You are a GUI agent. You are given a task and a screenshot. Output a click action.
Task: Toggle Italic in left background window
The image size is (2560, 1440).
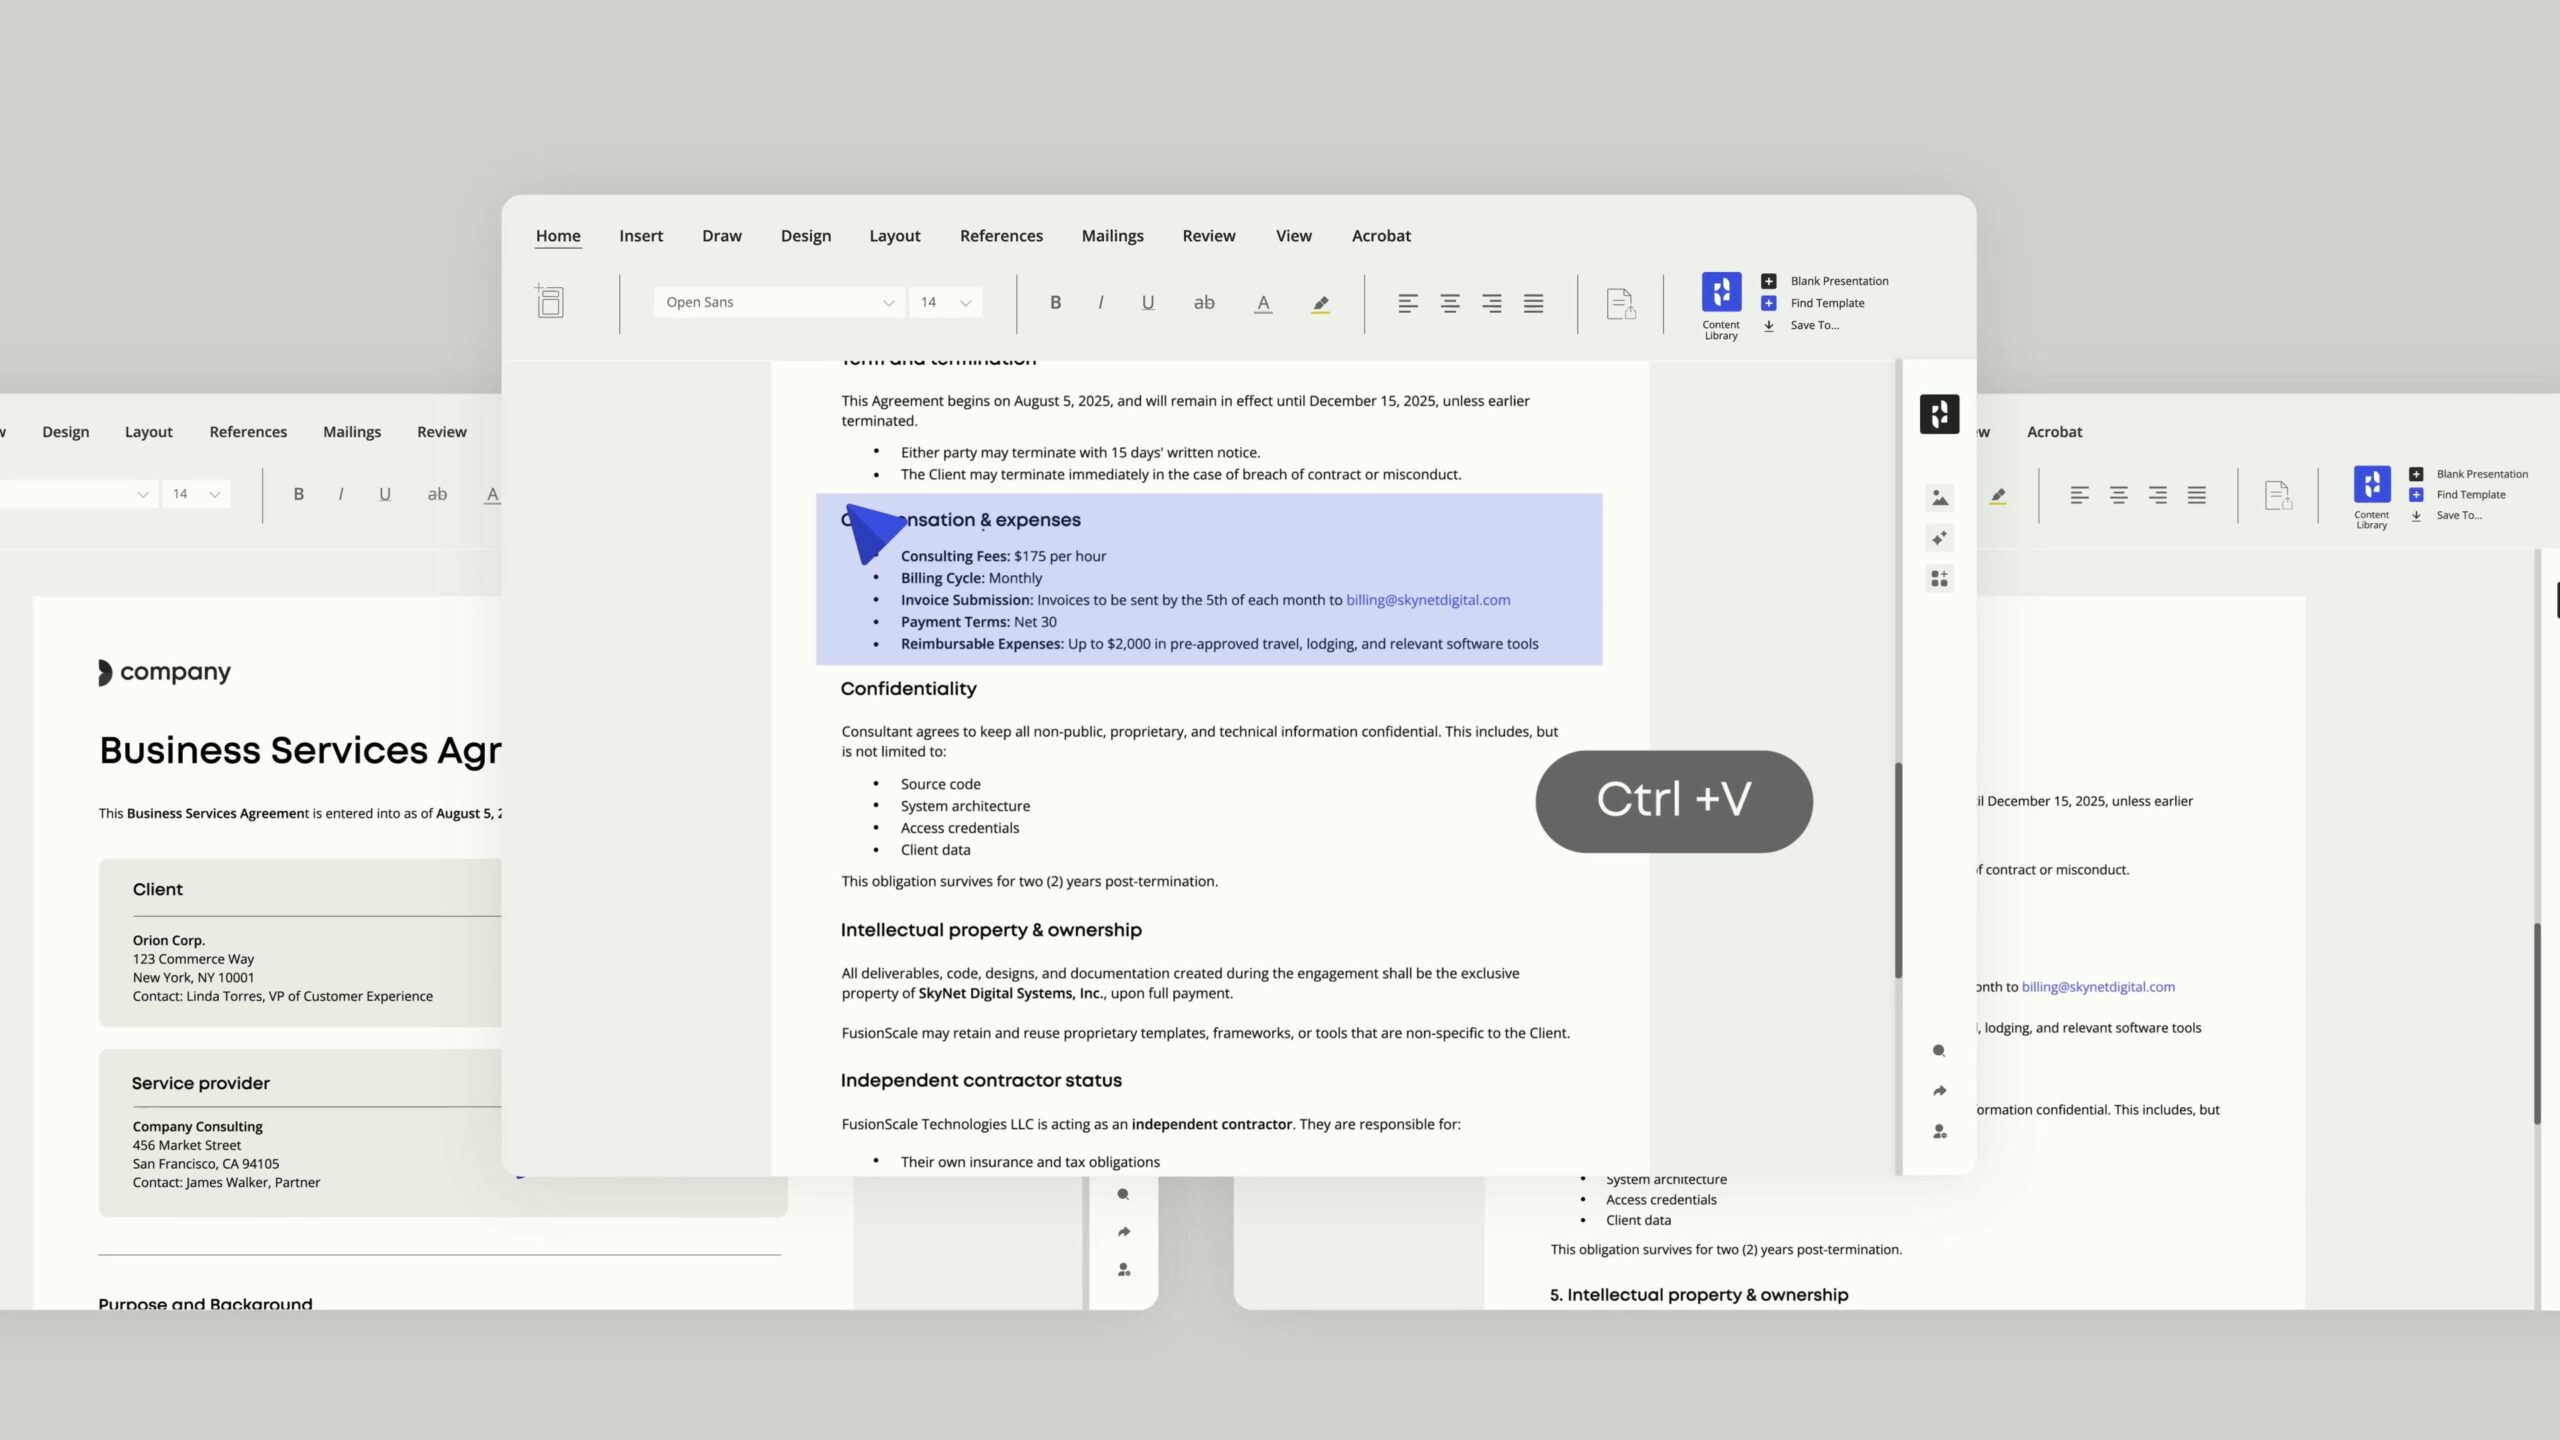(341, 494)
